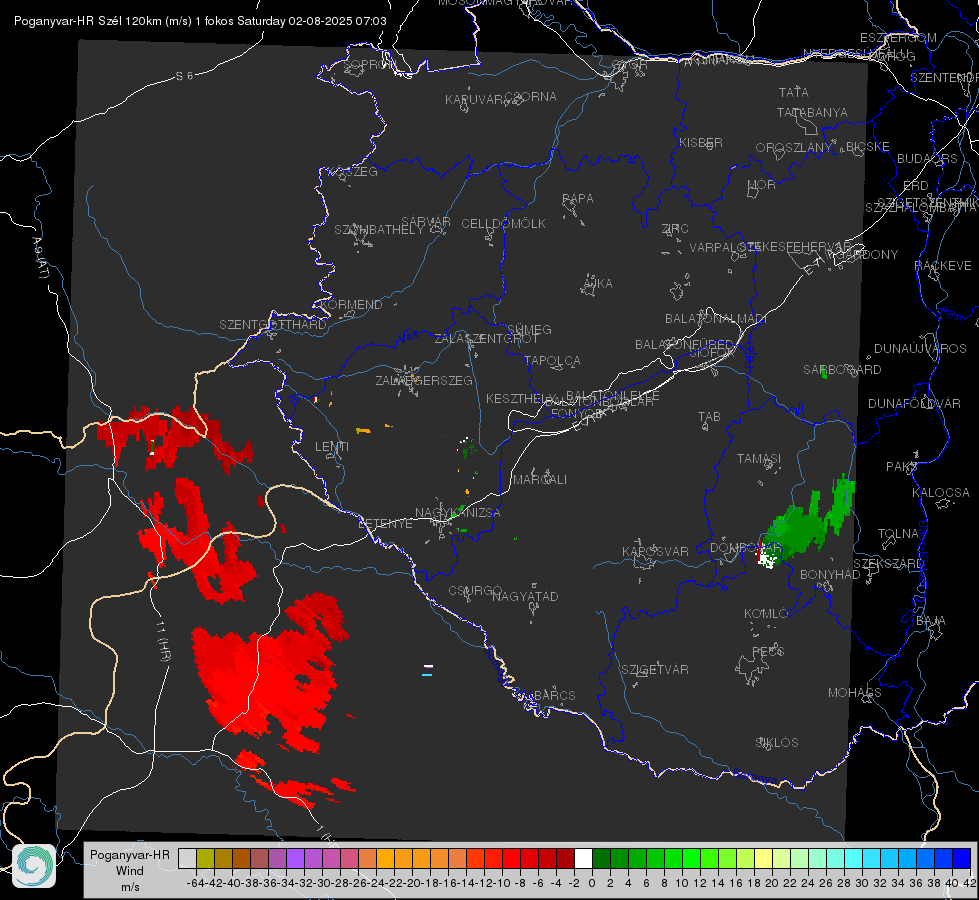The height and width of the screenshot is (900, 979).
Task: Click the swirl logo icon beside the legend
Action: click(x=34, y=866)
